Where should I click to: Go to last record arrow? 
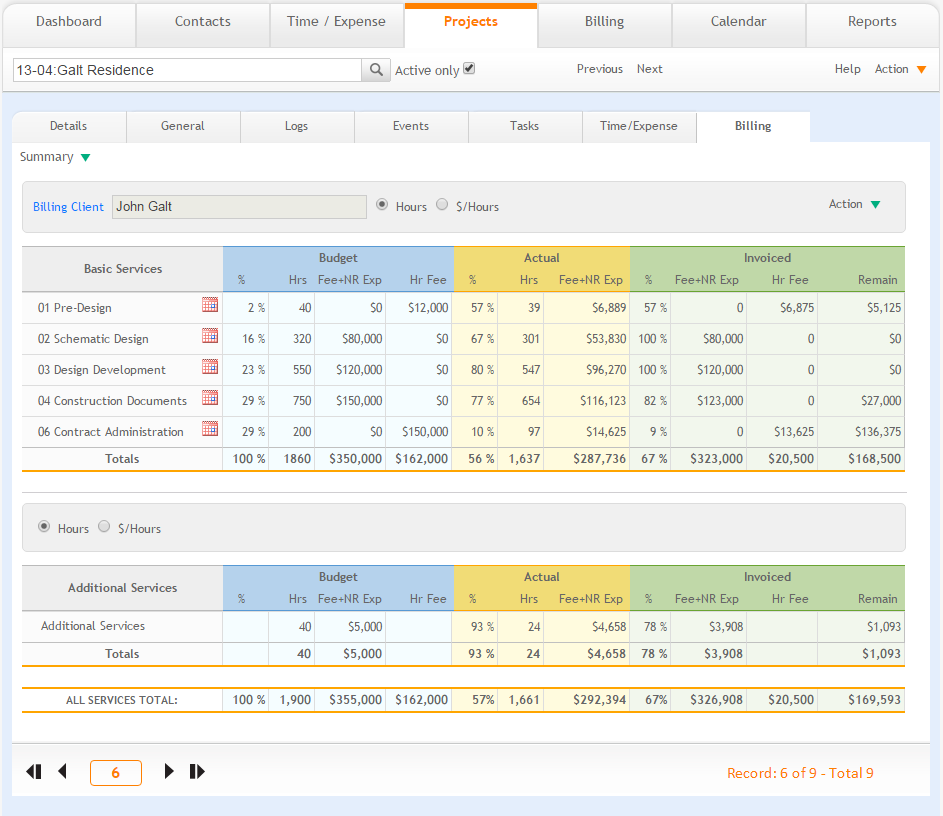click(197, 771)
